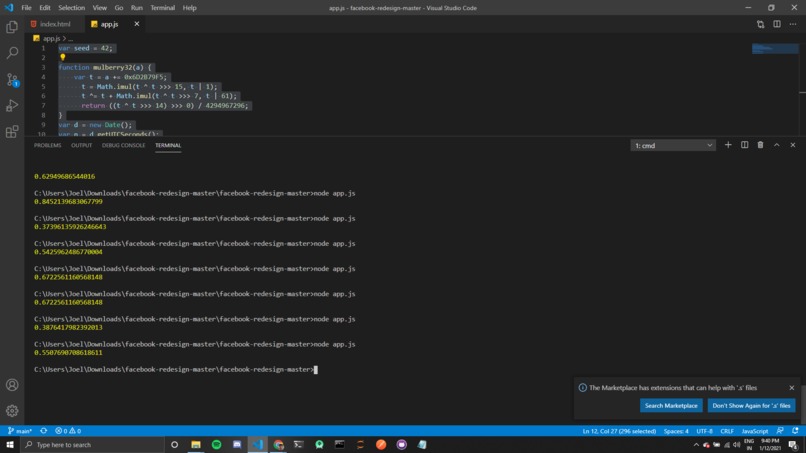Open the Selection menu
This screenshot has height=453, width=806.
coord(71,8)
